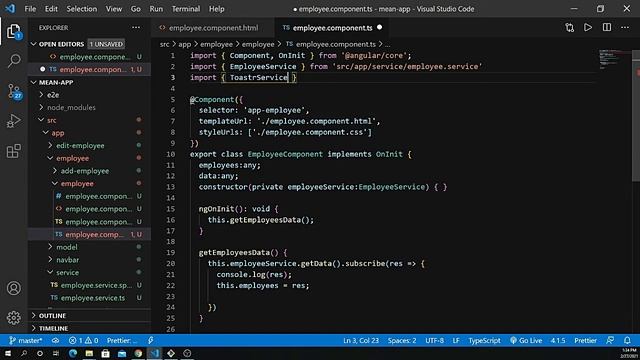This screenshot has height=360, width=640.
Task: Split the editor to the right
Action: [607, 28]
